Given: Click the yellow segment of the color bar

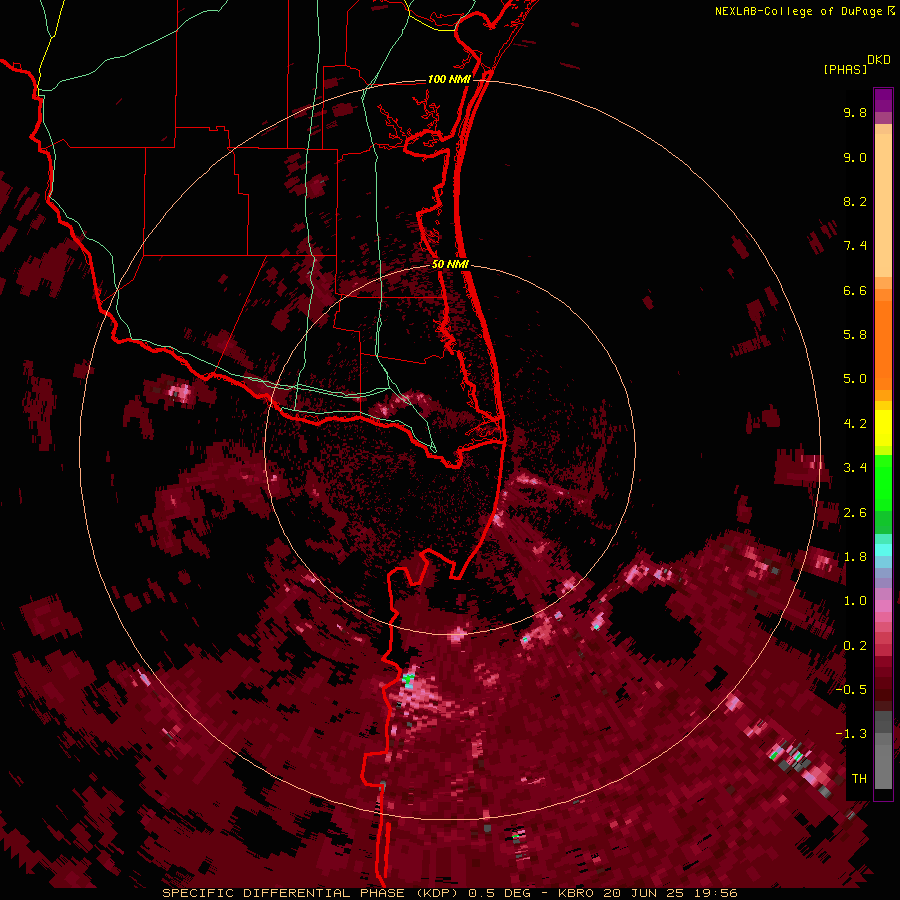Looking at the screenshot, I should point(883,428).
